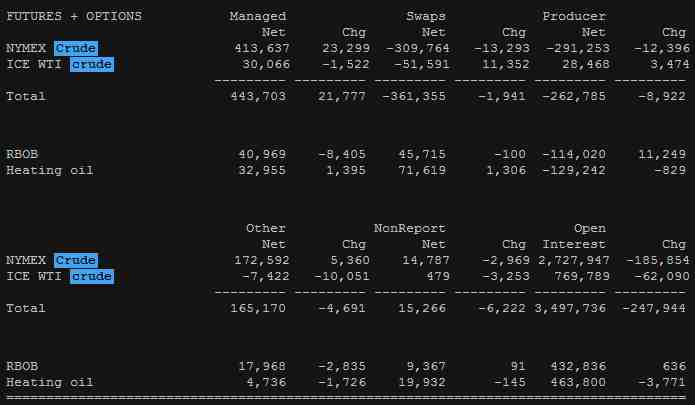695x405 pixels.
Task: Click the RBOB label in upper table
Action: tap(22, 154)
